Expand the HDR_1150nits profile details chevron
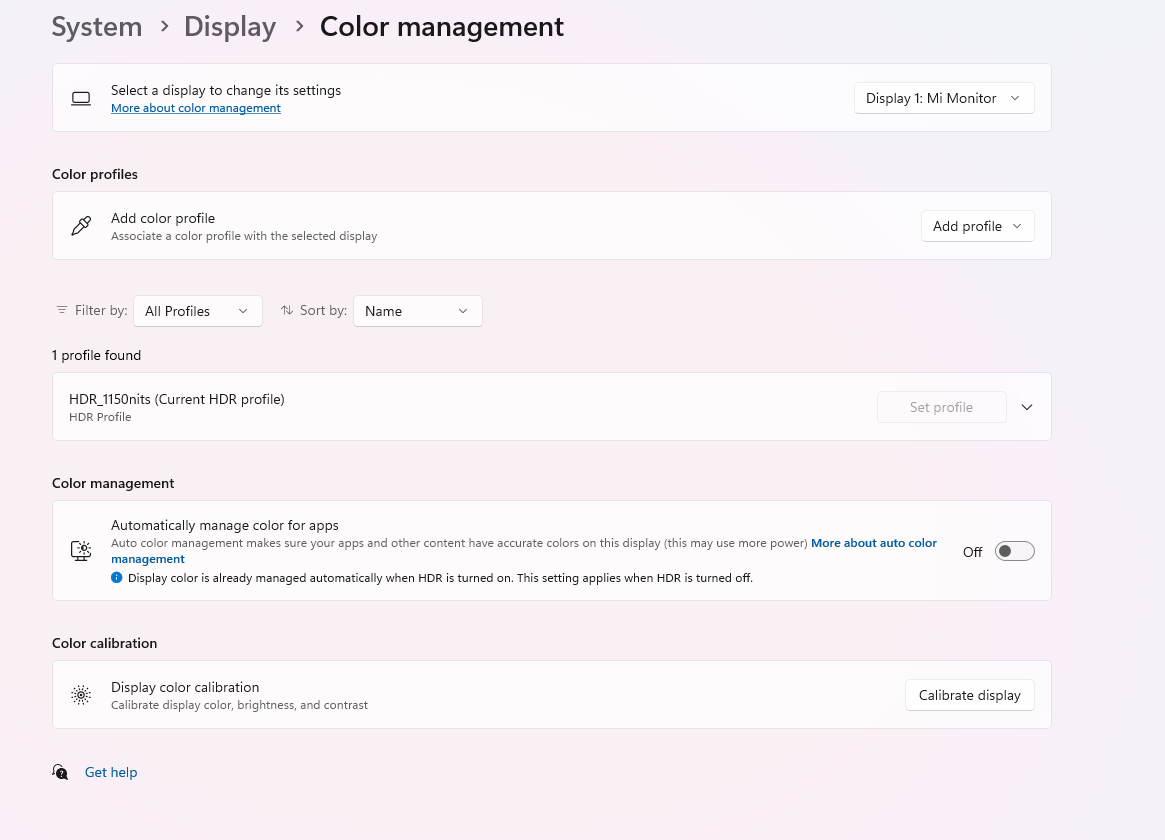1165x840 pixels. point(1027,407)
